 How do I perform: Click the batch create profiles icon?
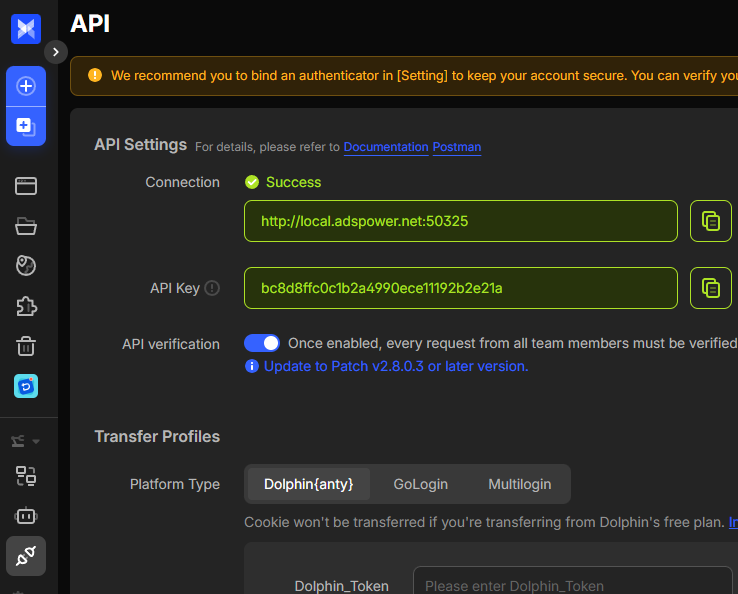(26, 126)
